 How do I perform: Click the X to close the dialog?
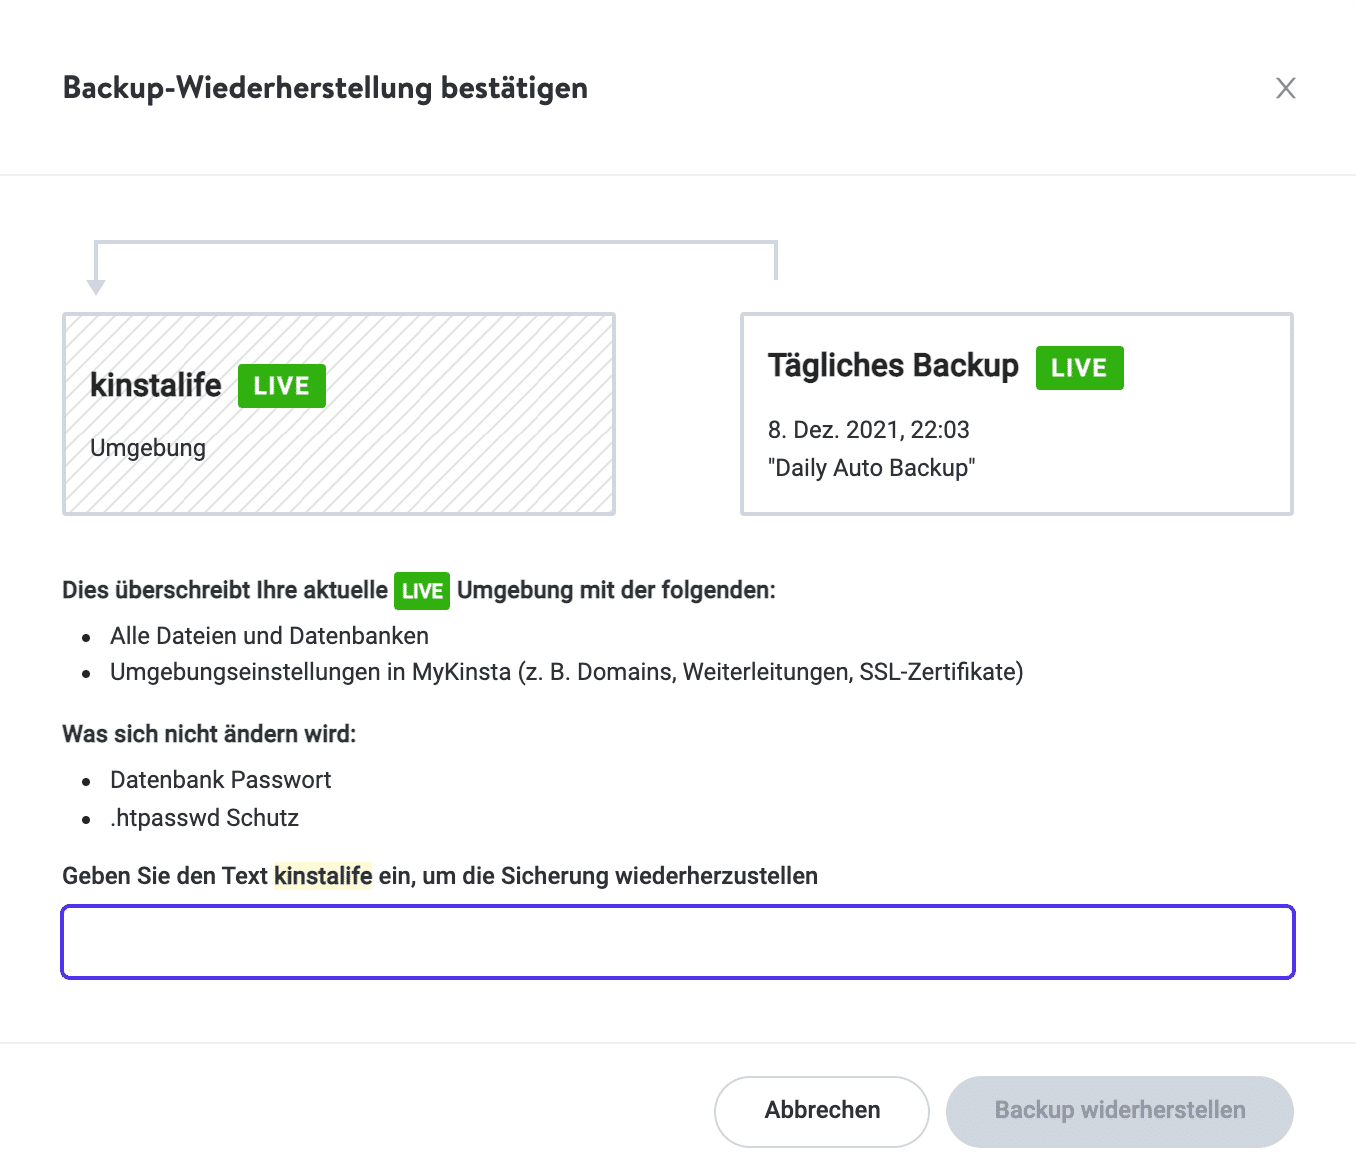[1286, 88]
